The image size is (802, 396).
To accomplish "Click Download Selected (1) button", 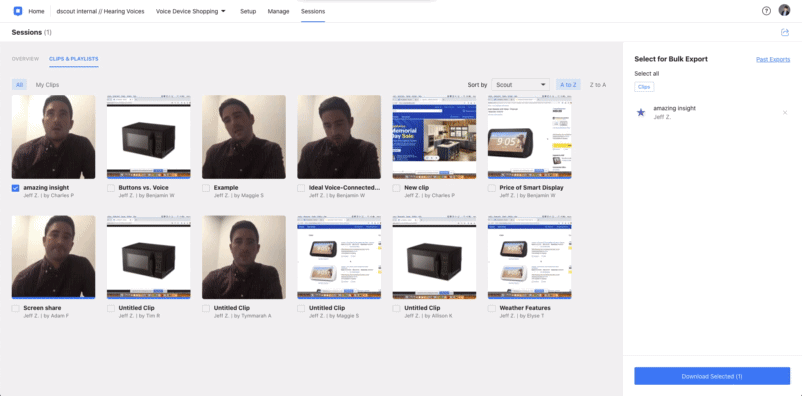I will [x=712, y=376].
